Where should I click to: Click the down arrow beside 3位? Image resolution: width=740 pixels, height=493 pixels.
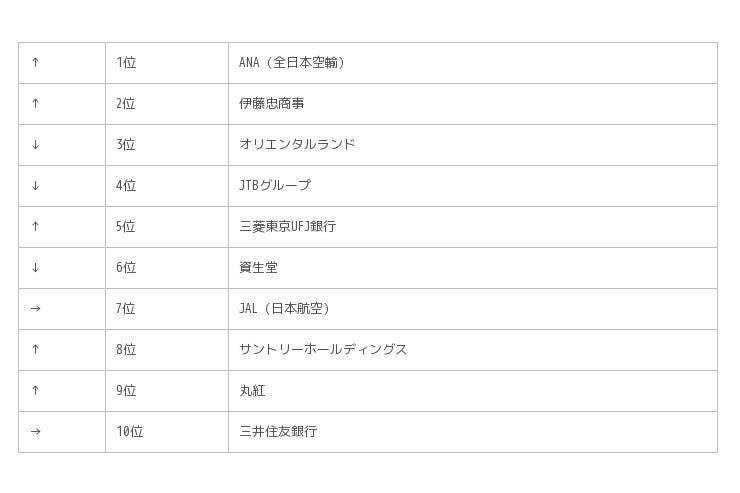click(36, 145)
